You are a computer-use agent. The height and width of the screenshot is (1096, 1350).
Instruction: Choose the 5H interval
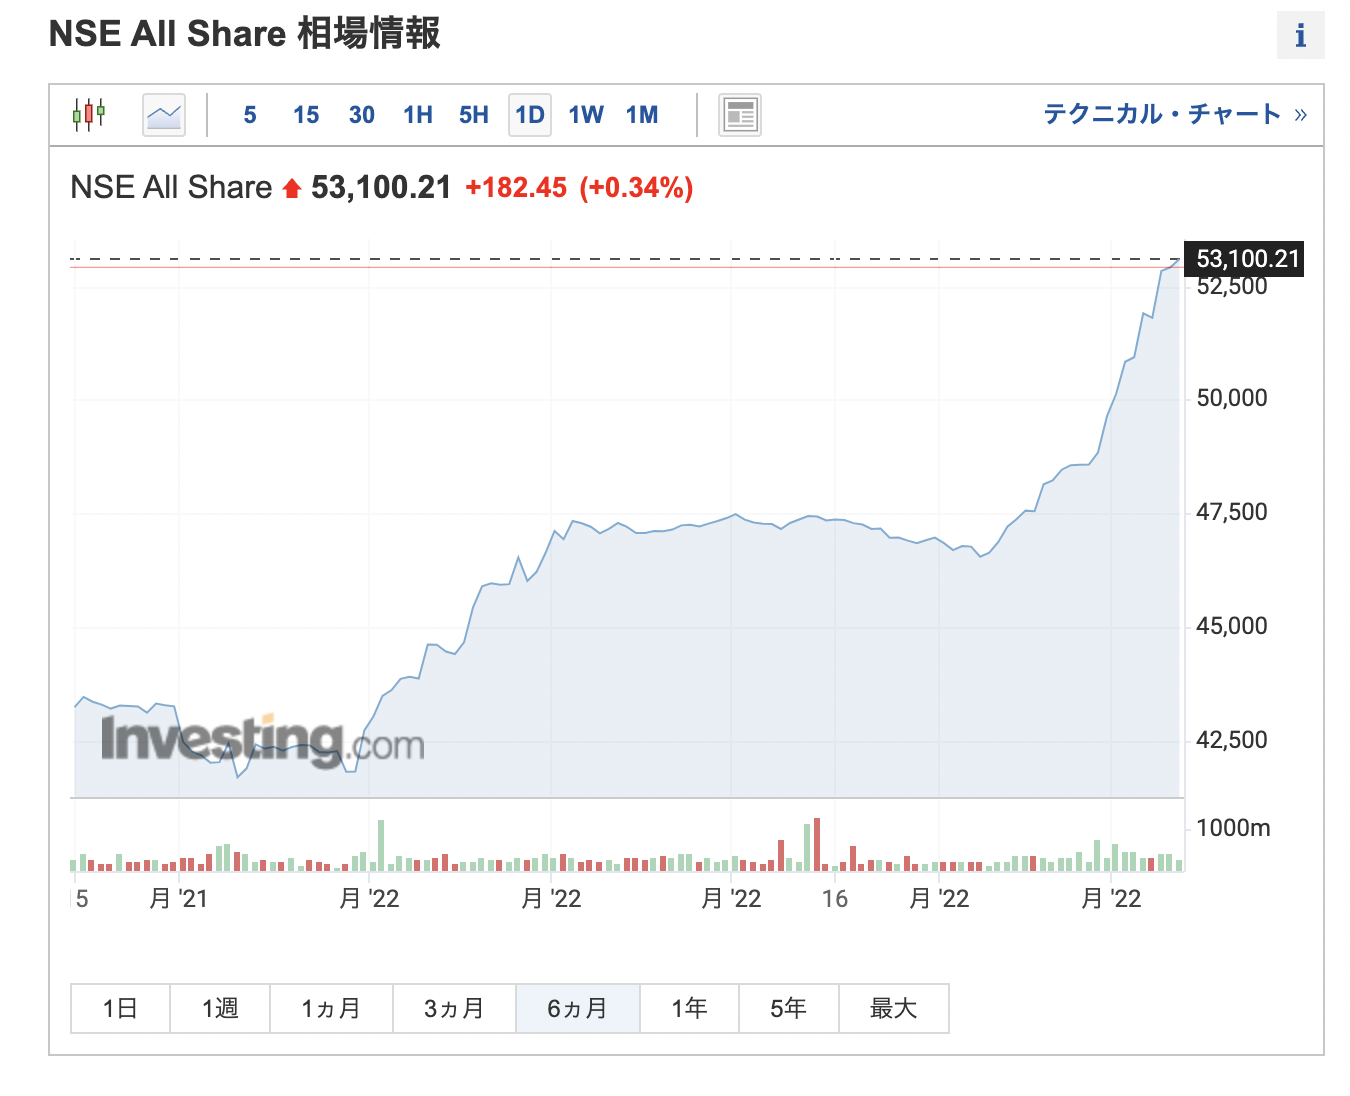click(474, 115)
